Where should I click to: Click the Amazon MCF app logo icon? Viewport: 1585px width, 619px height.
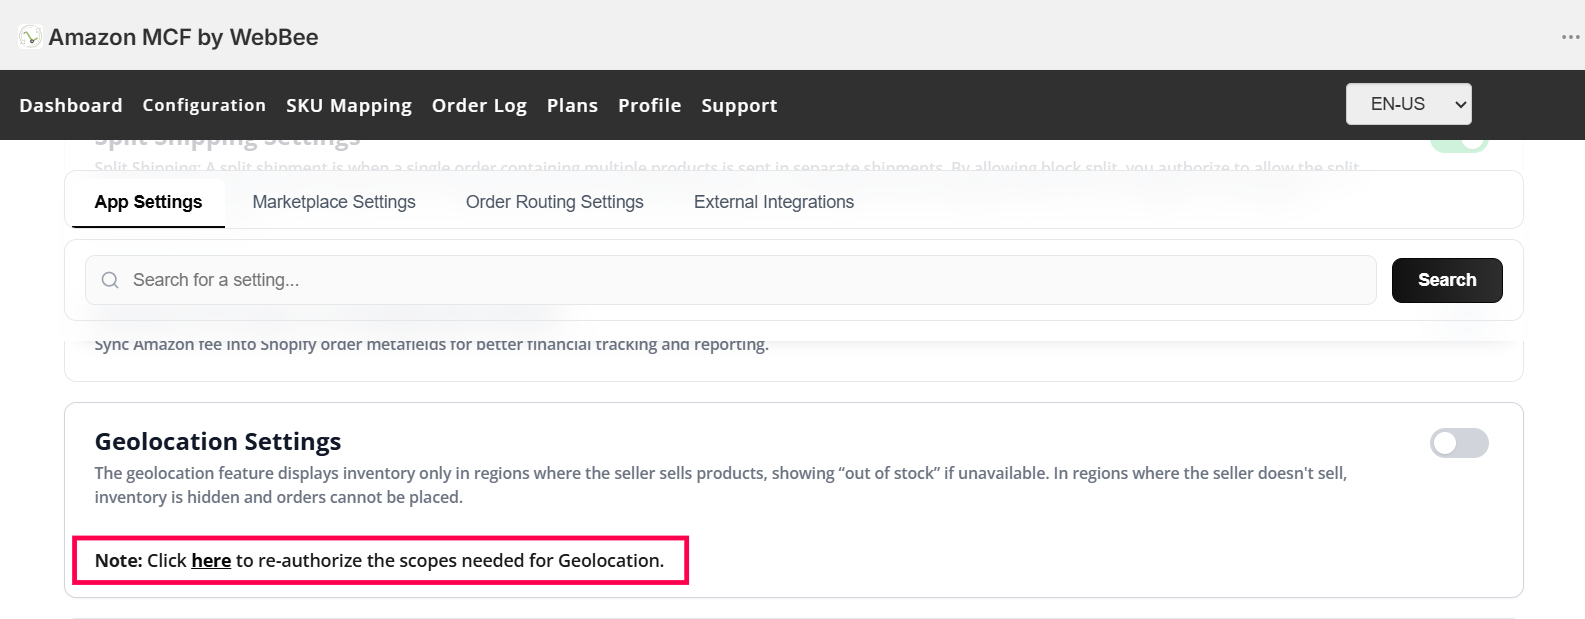(30, 37)
